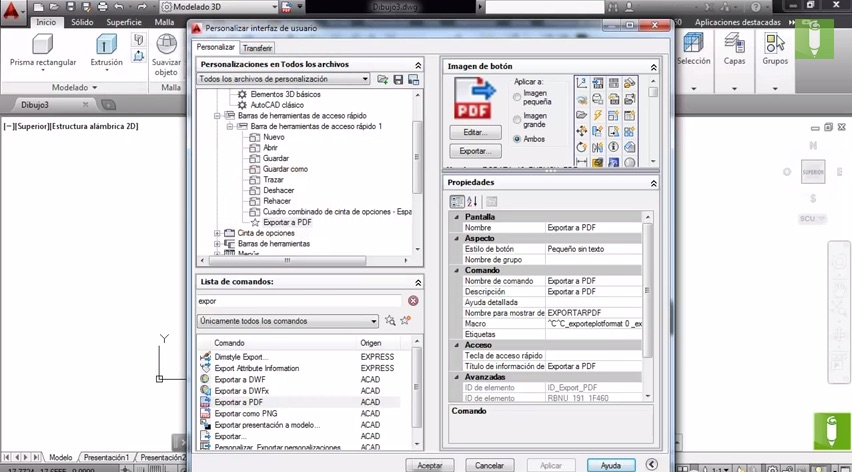Click the red clear search icon
852x472 pixels.
point(413,301)
